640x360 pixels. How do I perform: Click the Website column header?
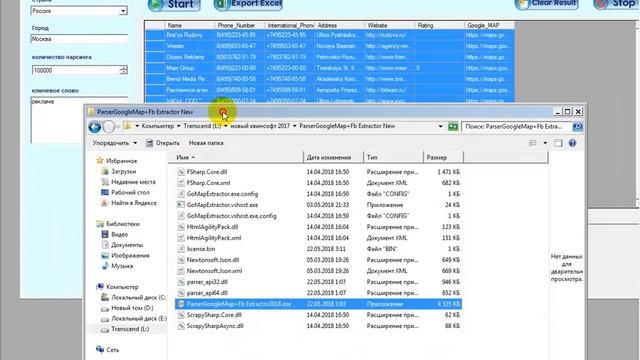[x=389, y=25]
